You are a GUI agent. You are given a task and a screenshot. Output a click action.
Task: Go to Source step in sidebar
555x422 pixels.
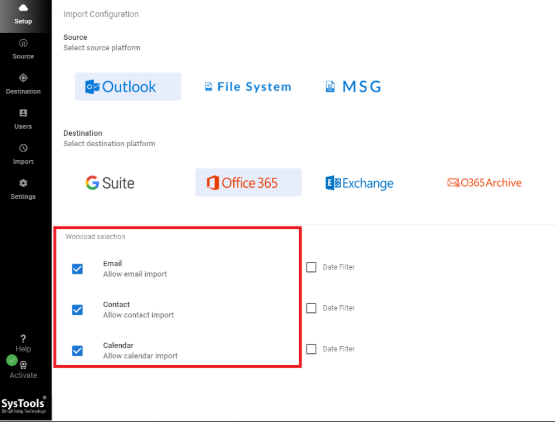pyautogui.click(x=23, y=49)
